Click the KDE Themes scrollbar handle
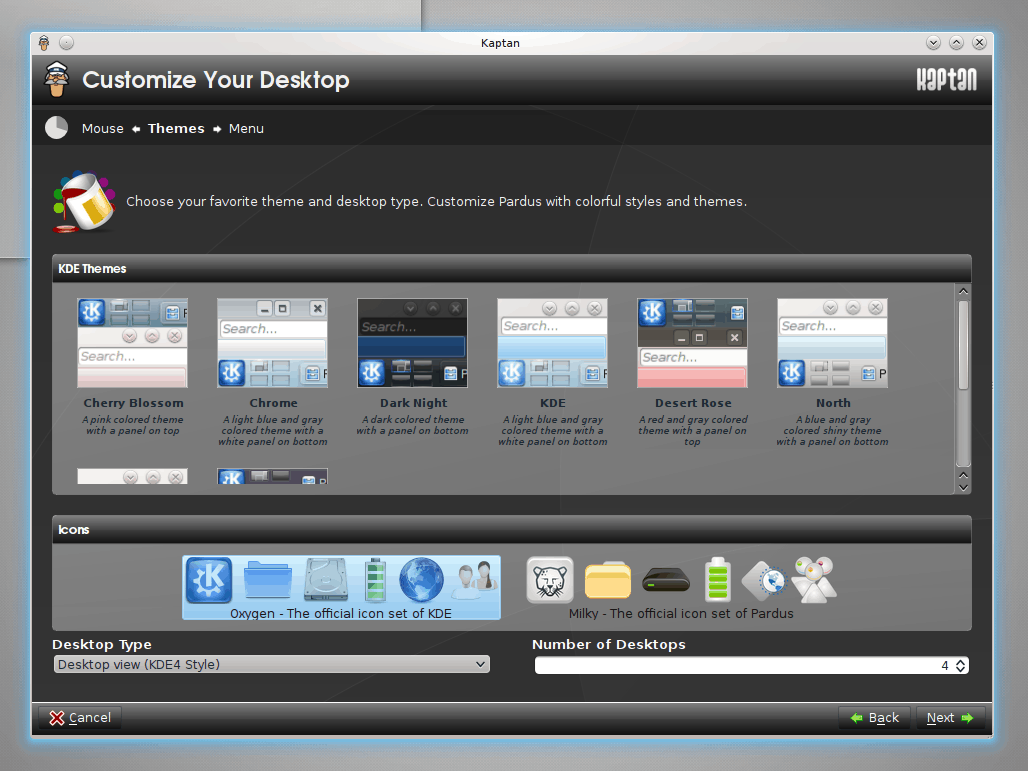Viewport: 1028px width, 771px height. 963,346
